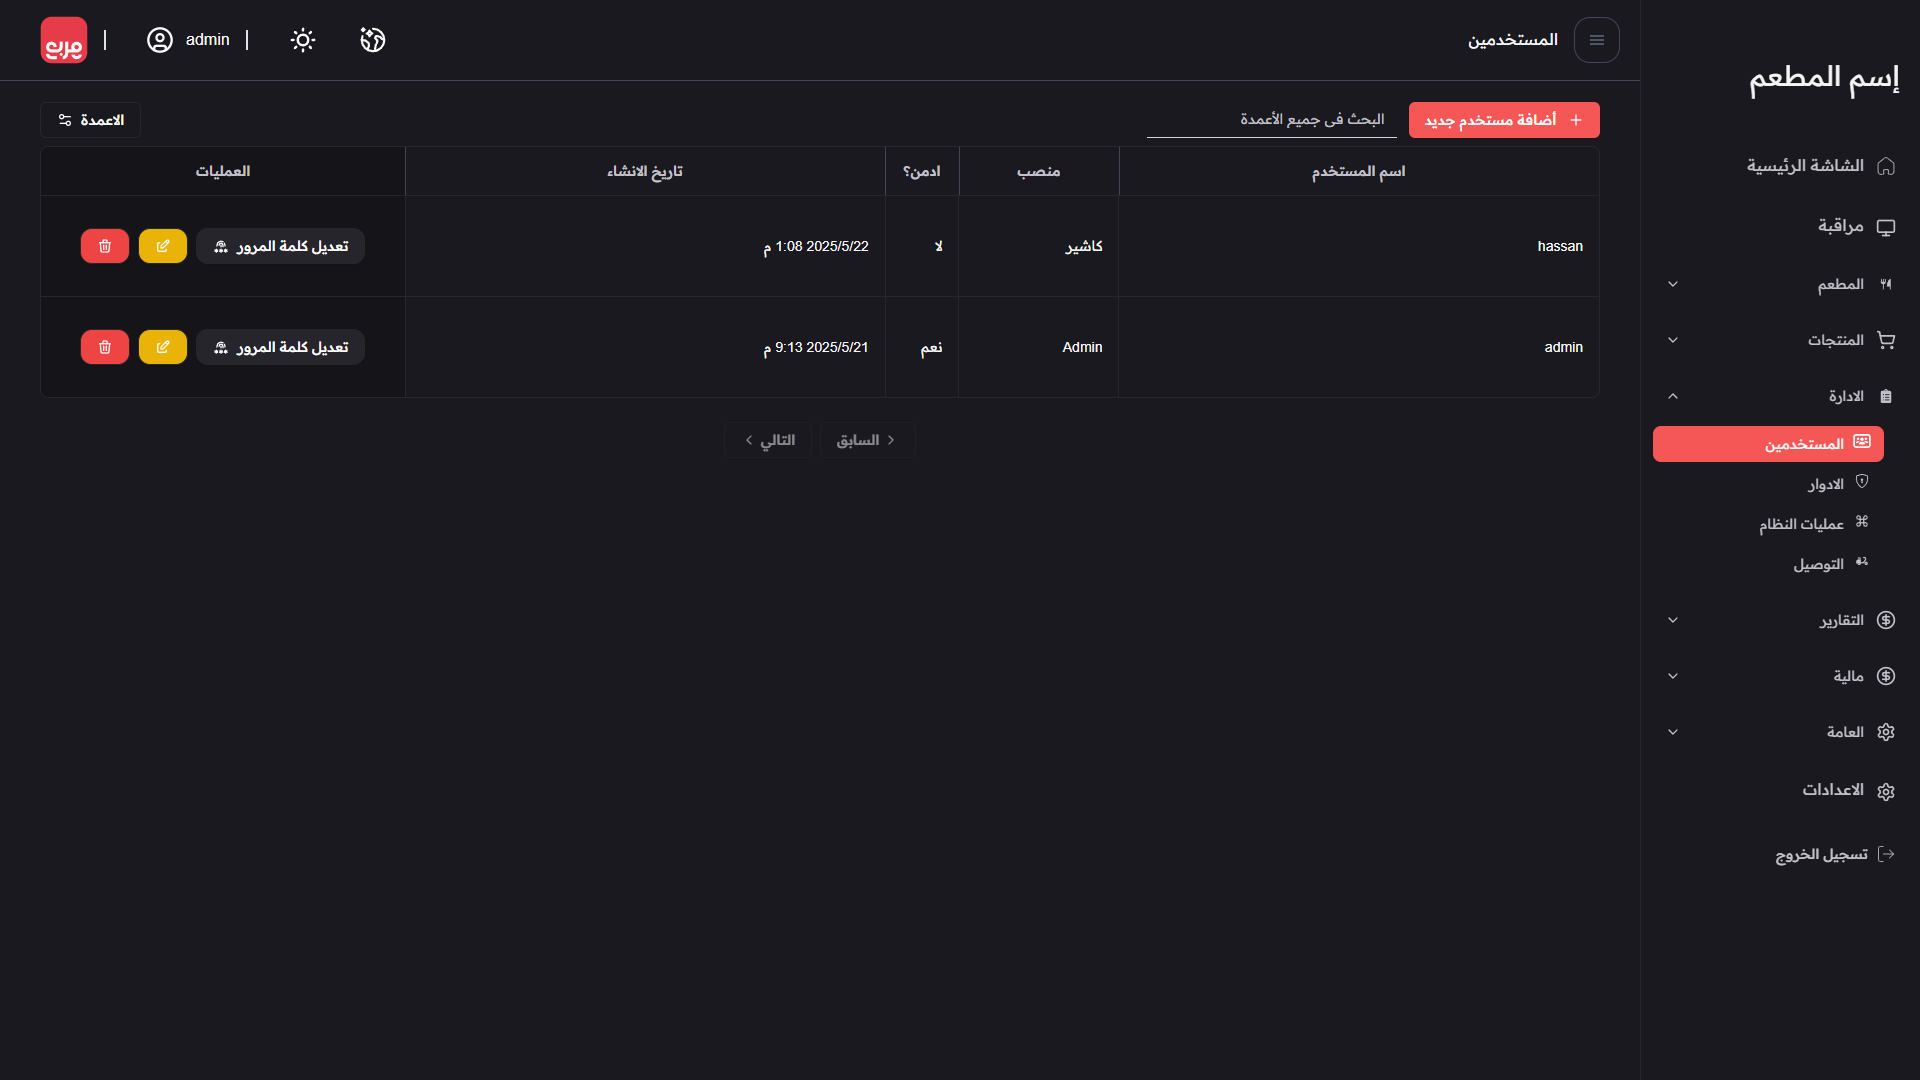The height and width of the screenshot is (1080, 1920).
Task: Open the التوصيل delivery menu item
Action: [1819, 564]
